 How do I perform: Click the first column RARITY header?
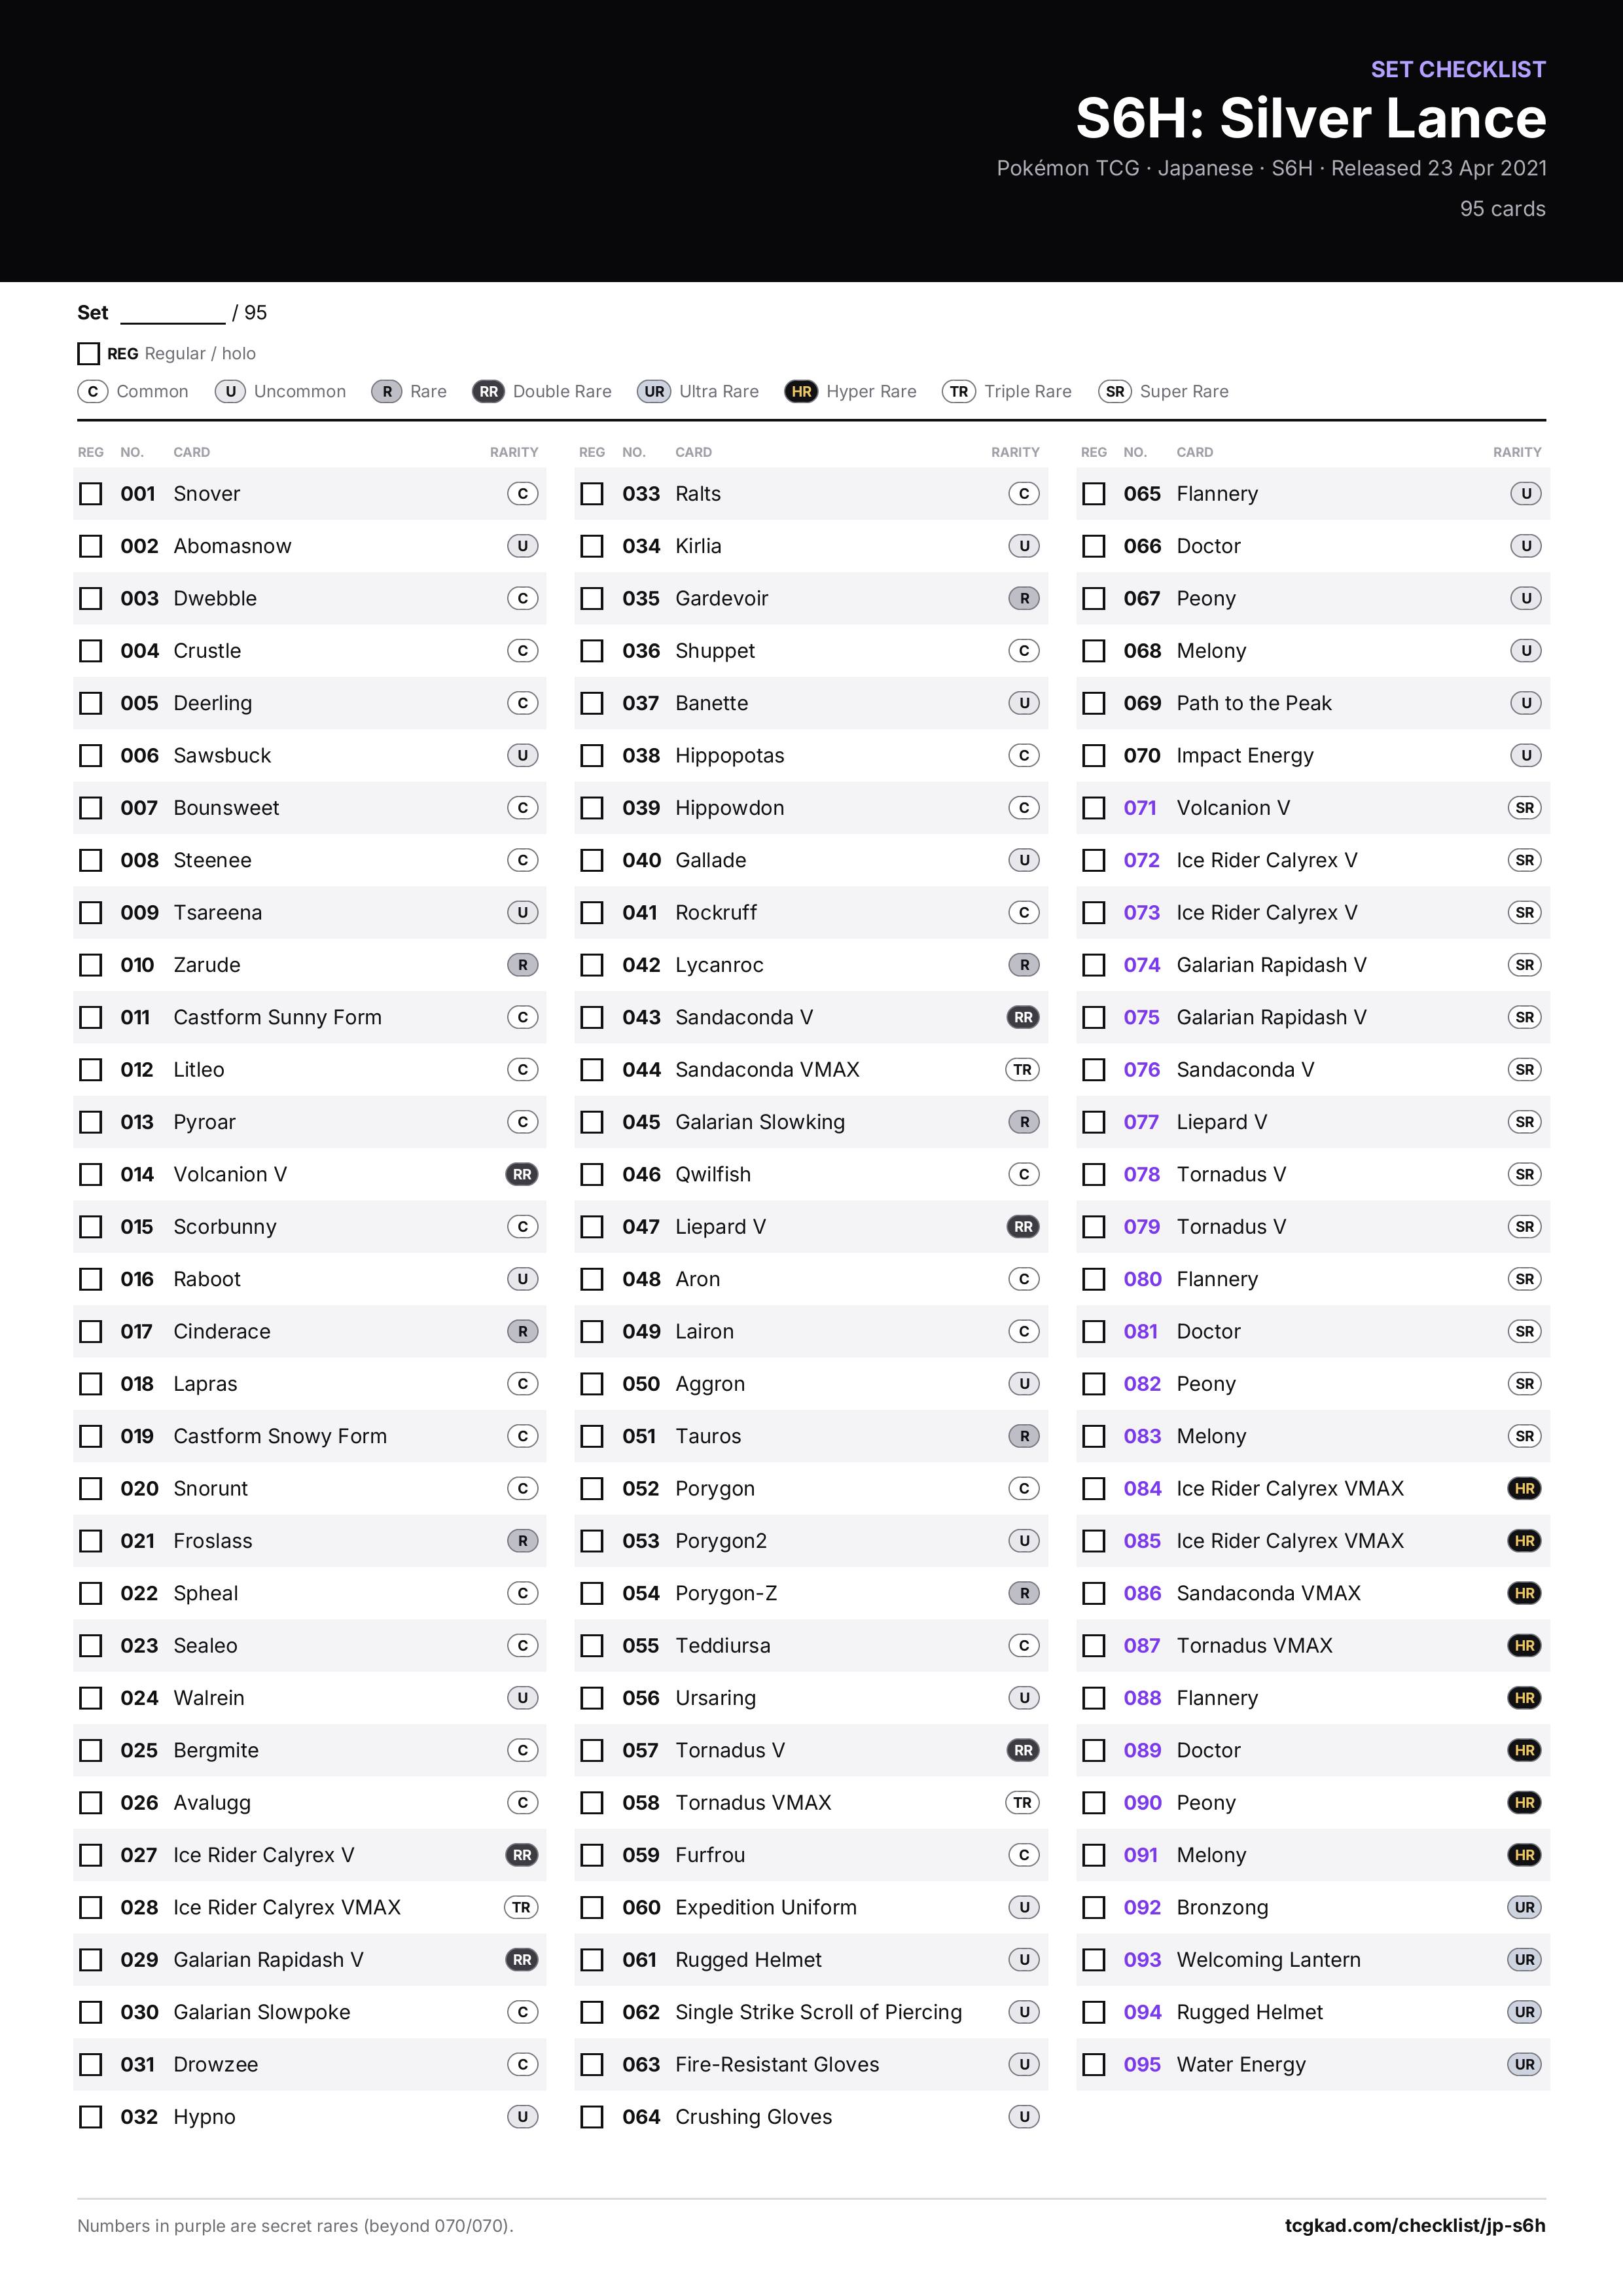514,452
